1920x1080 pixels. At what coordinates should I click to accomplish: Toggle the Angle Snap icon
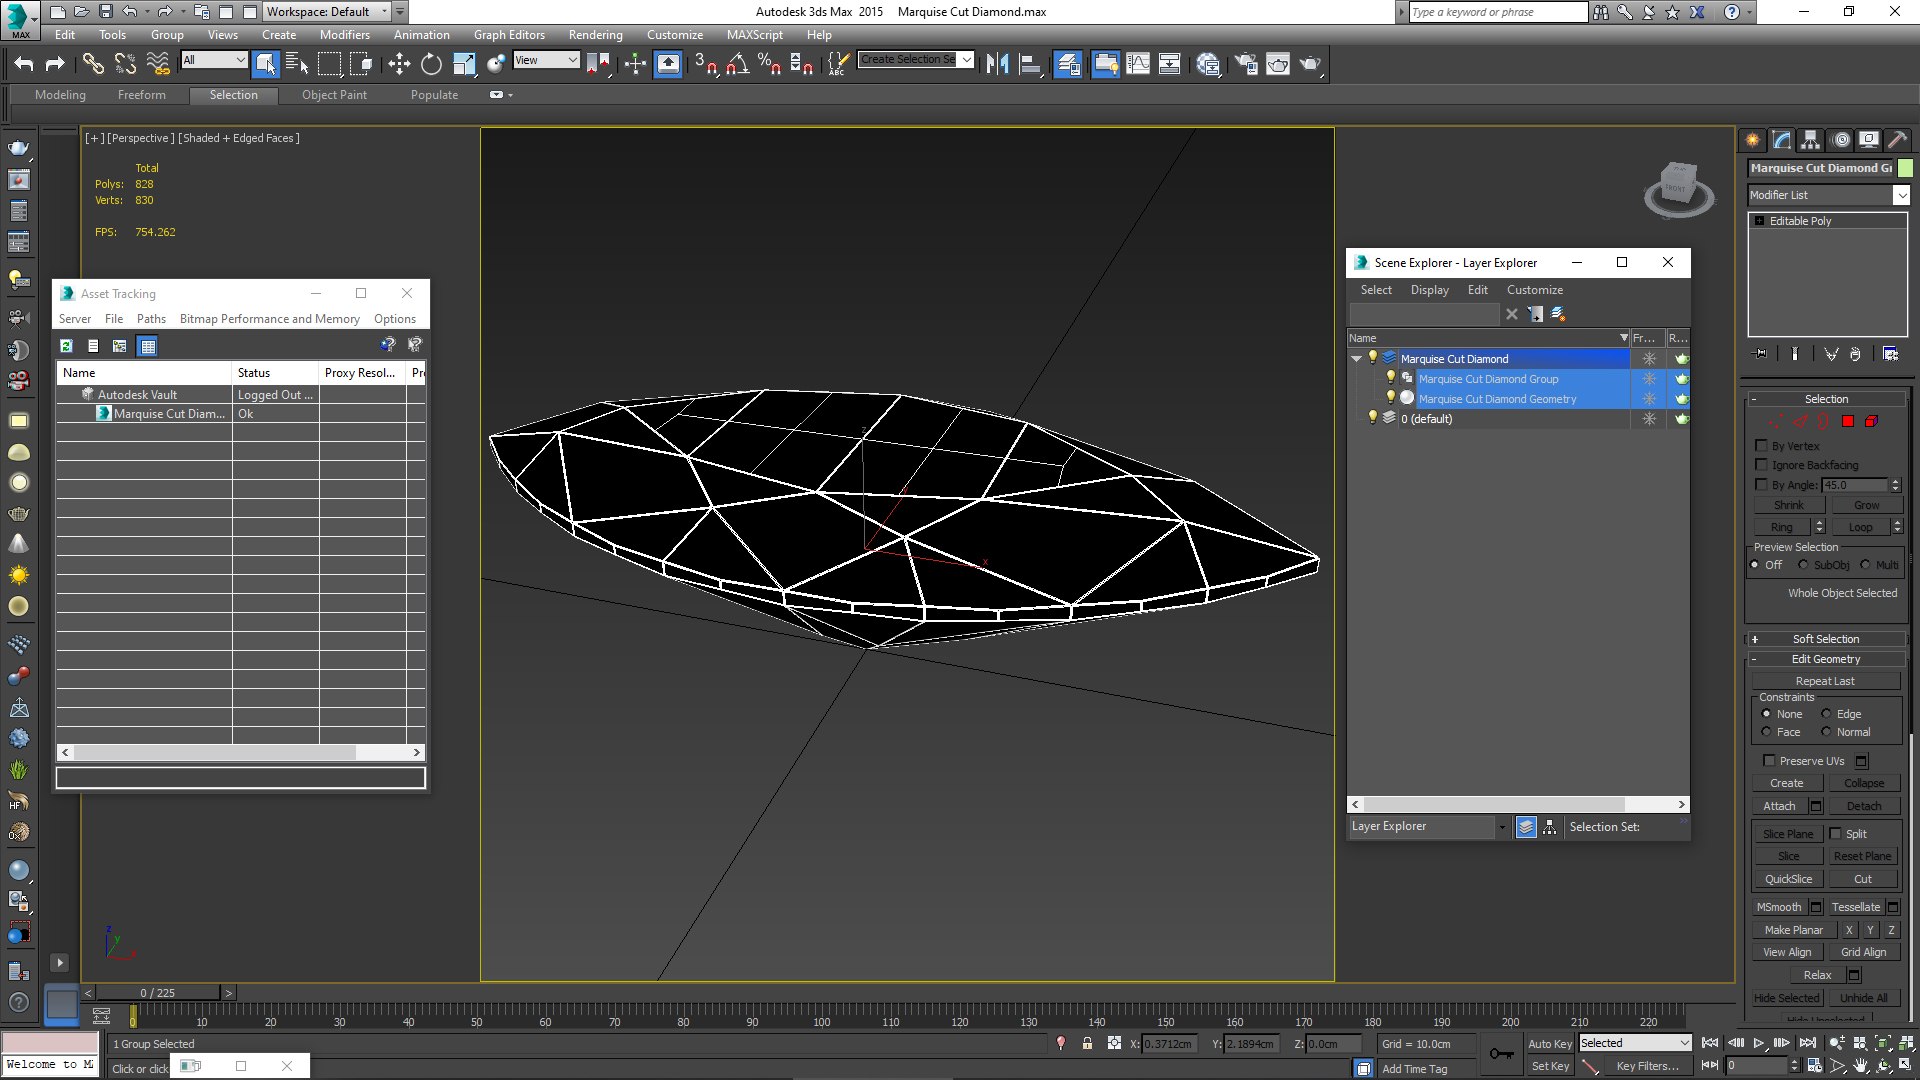point(737,64)
